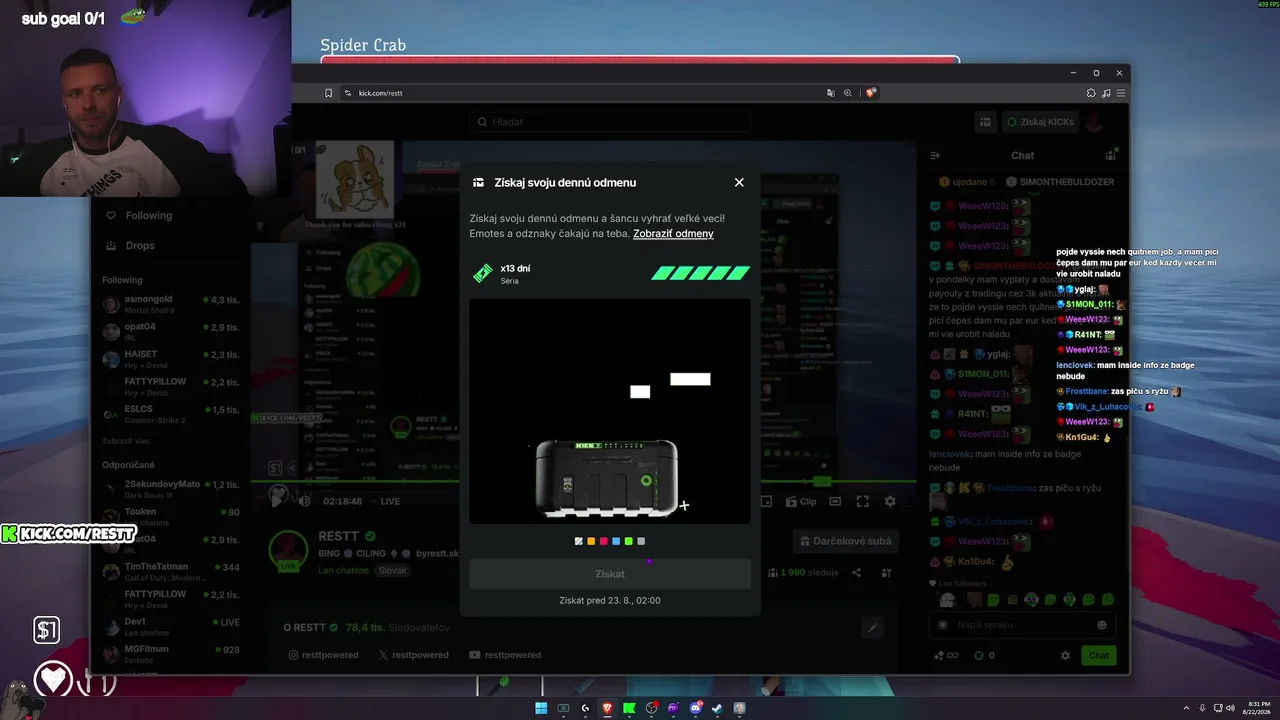Open the chat settings gear
Viewport: 1280px width, 720px height.
tap(1065, 655)
